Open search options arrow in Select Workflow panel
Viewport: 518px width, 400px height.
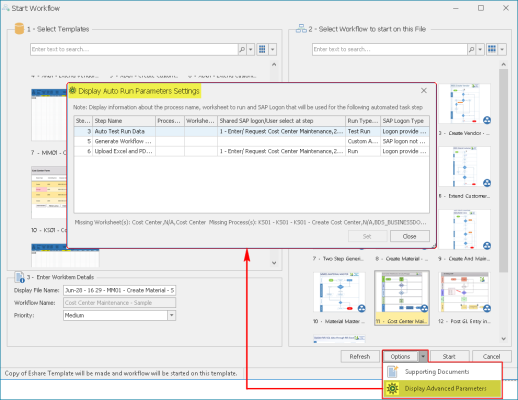(480, 49)
